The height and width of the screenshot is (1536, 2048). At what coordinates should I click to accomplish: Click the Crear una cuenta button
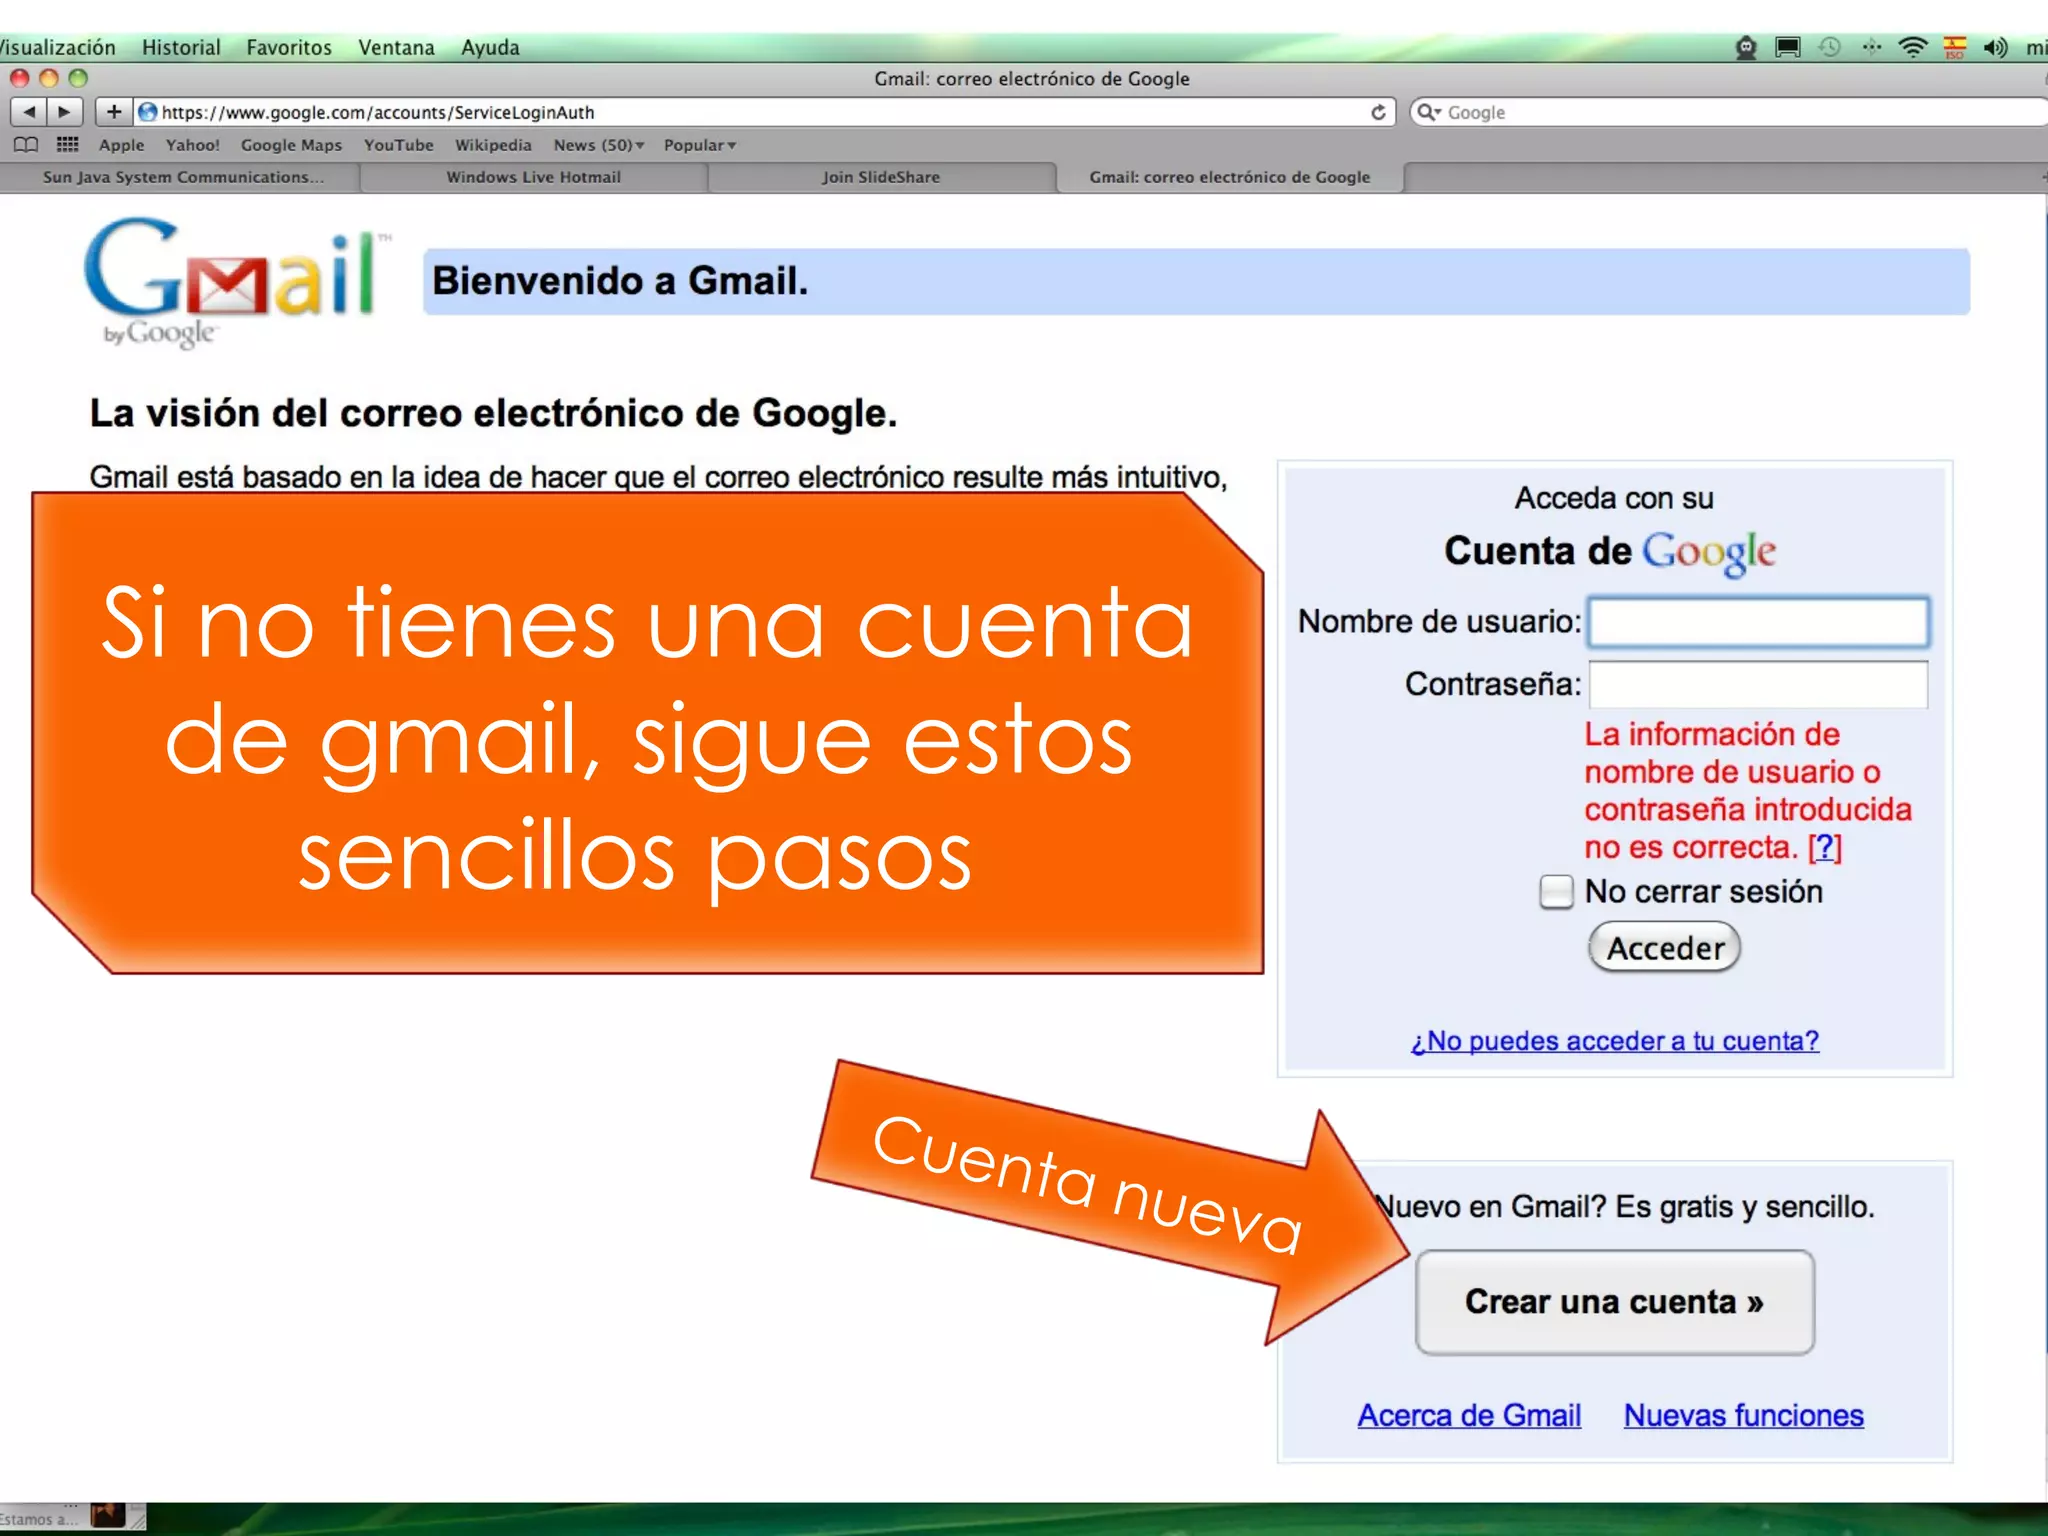(x=1614, y=1302)
